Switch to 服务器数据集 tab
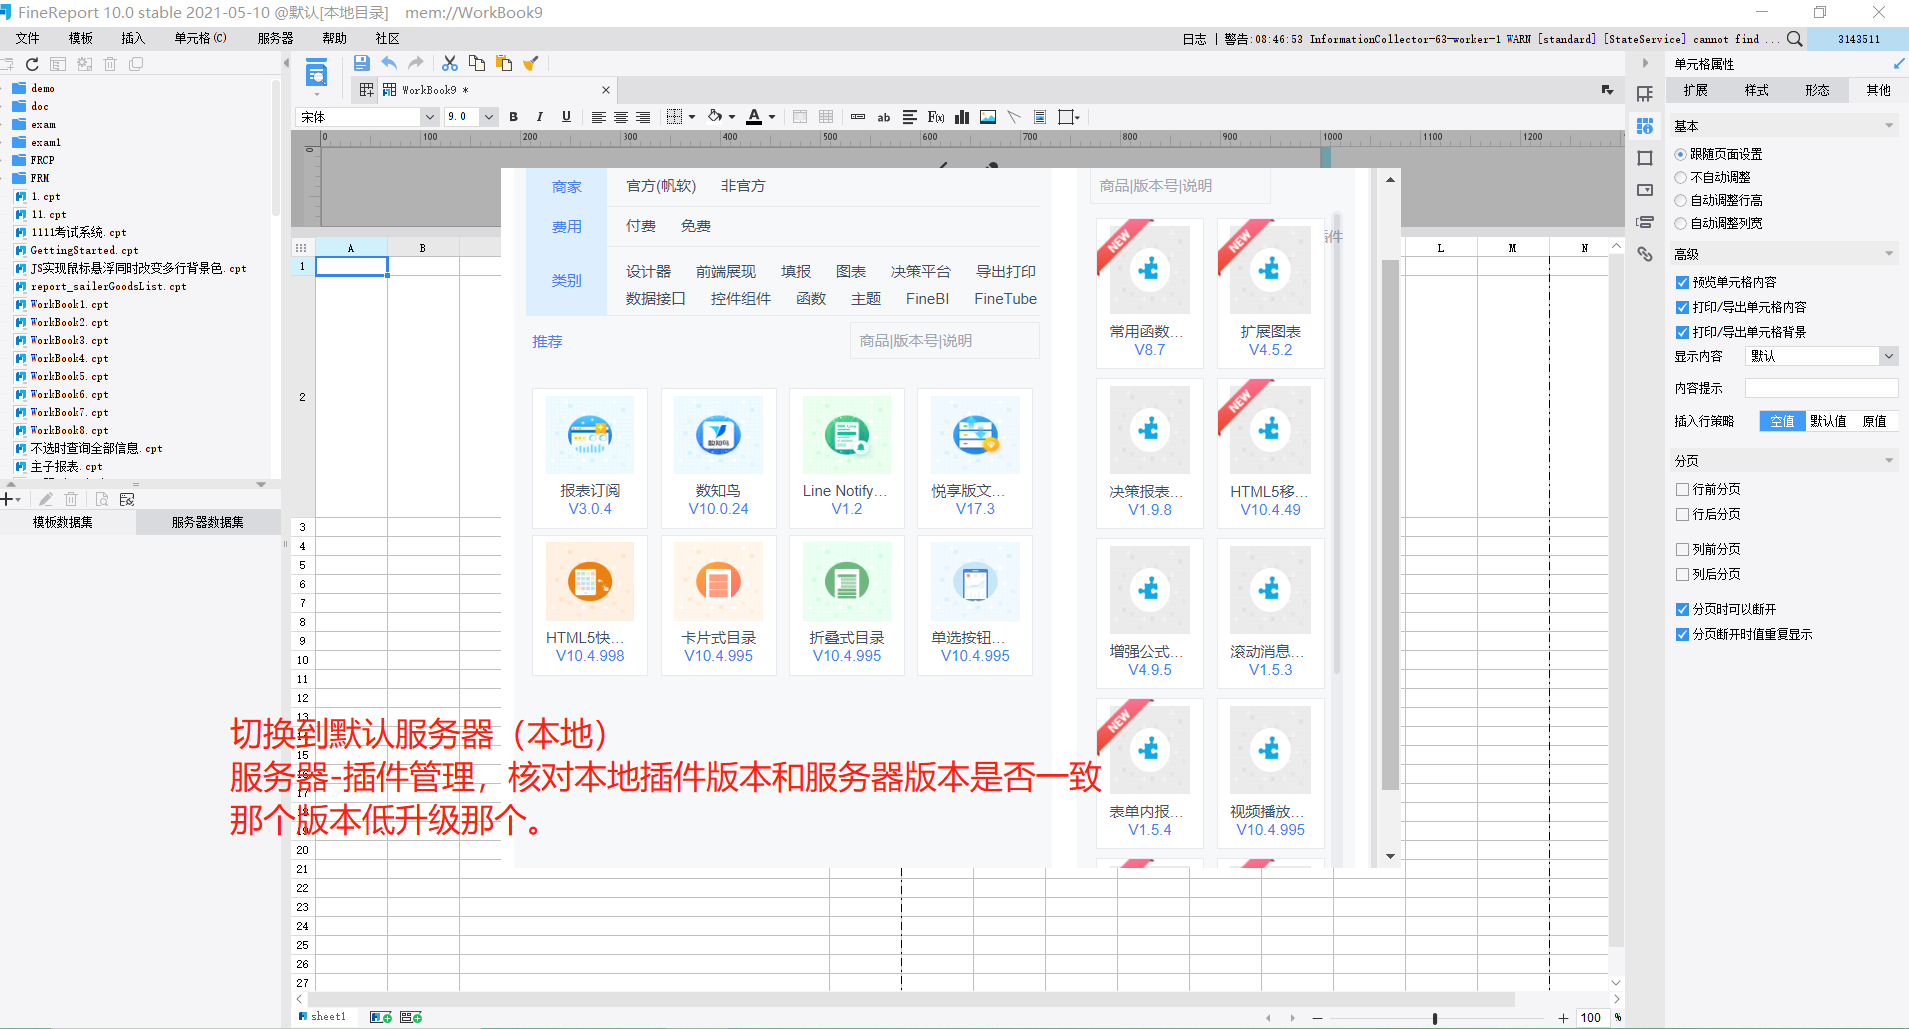This screenshot has height=1029, width=1909. click(208, 522)
